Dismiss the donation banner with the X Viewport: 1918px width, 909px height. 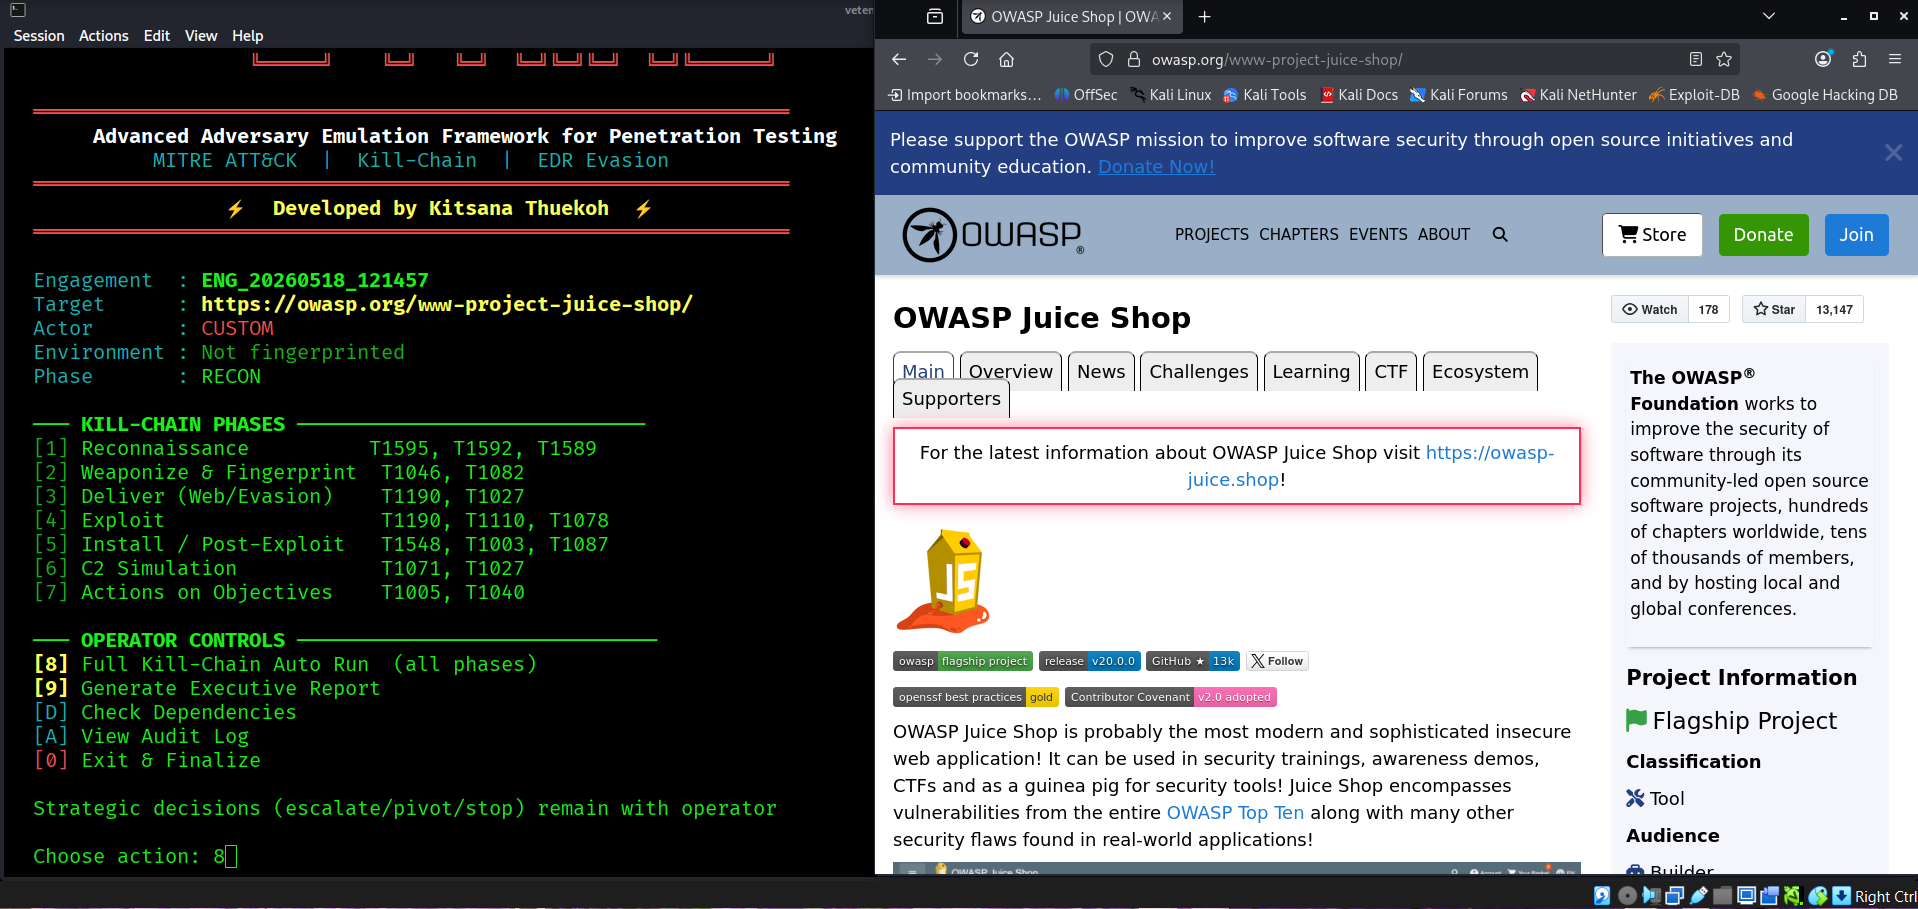tap(1893, 153)
